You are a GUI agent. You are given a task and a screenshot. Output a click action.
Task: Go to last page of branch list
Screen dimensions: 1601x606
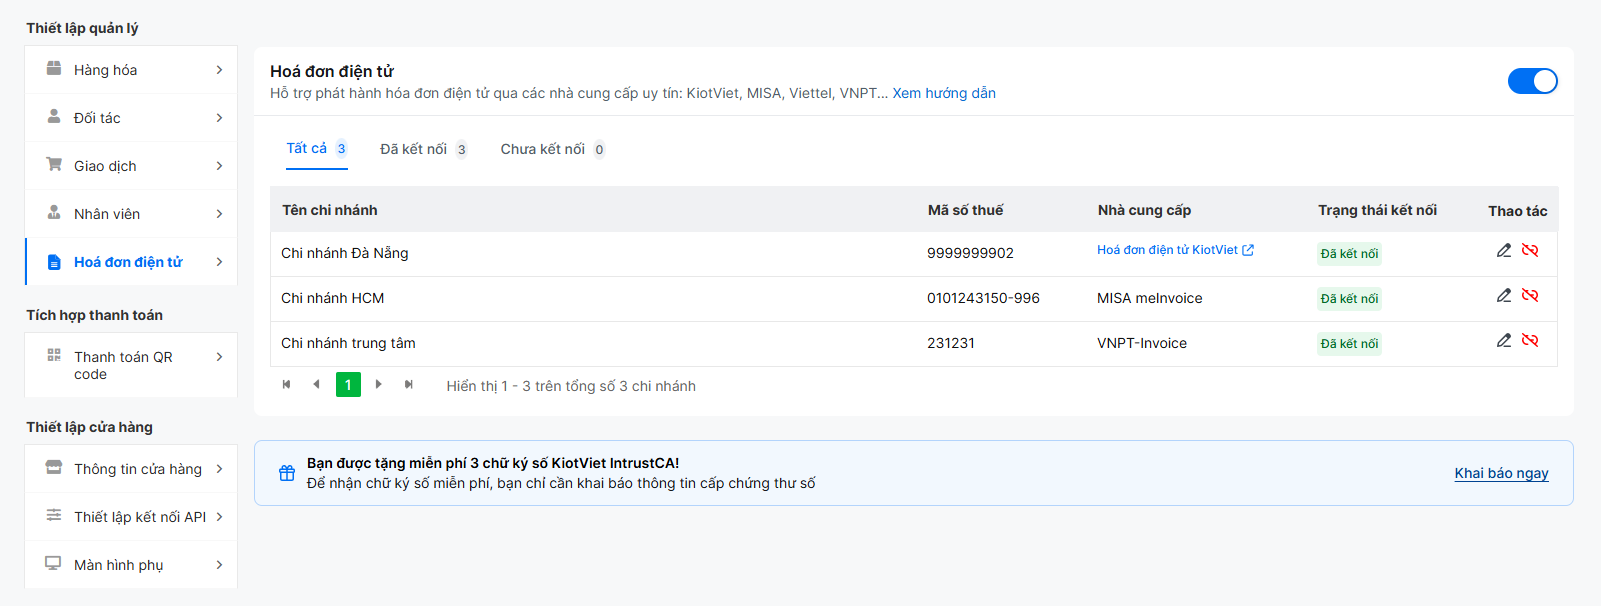409,385
